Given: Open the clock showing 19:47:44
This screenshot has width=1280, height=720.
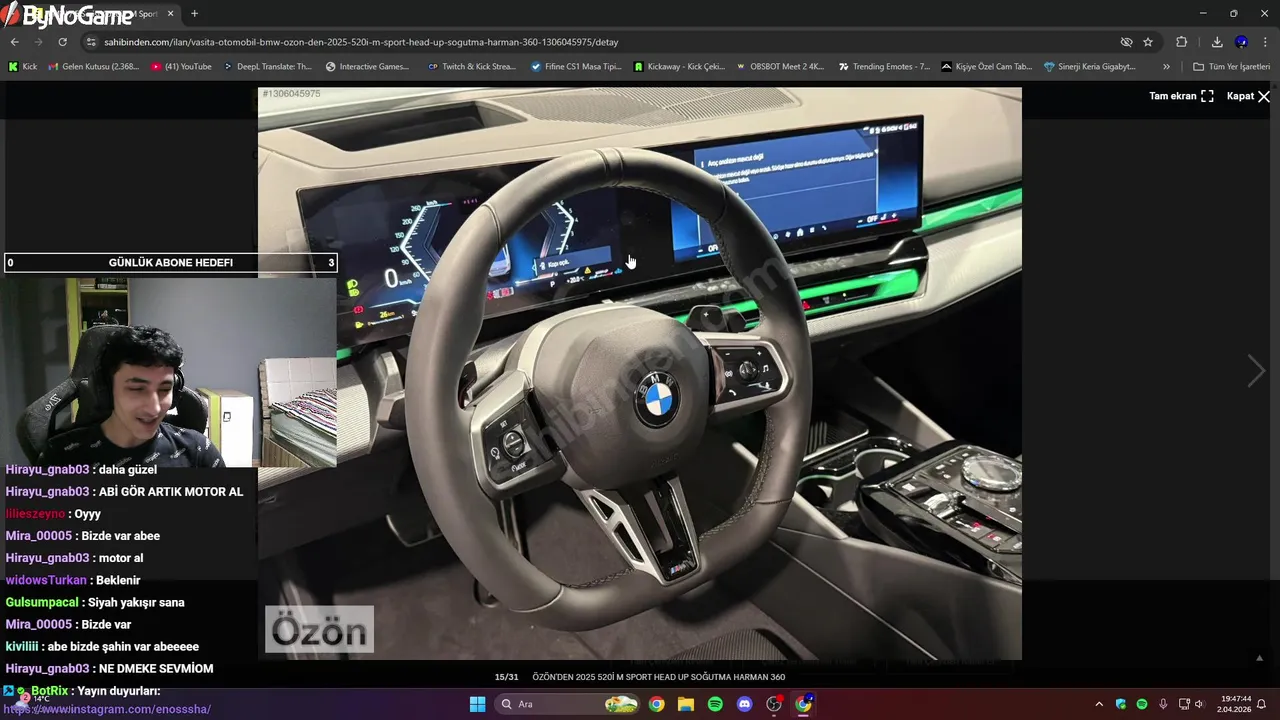Looking at the screenshot, I should pos(1236,704).
